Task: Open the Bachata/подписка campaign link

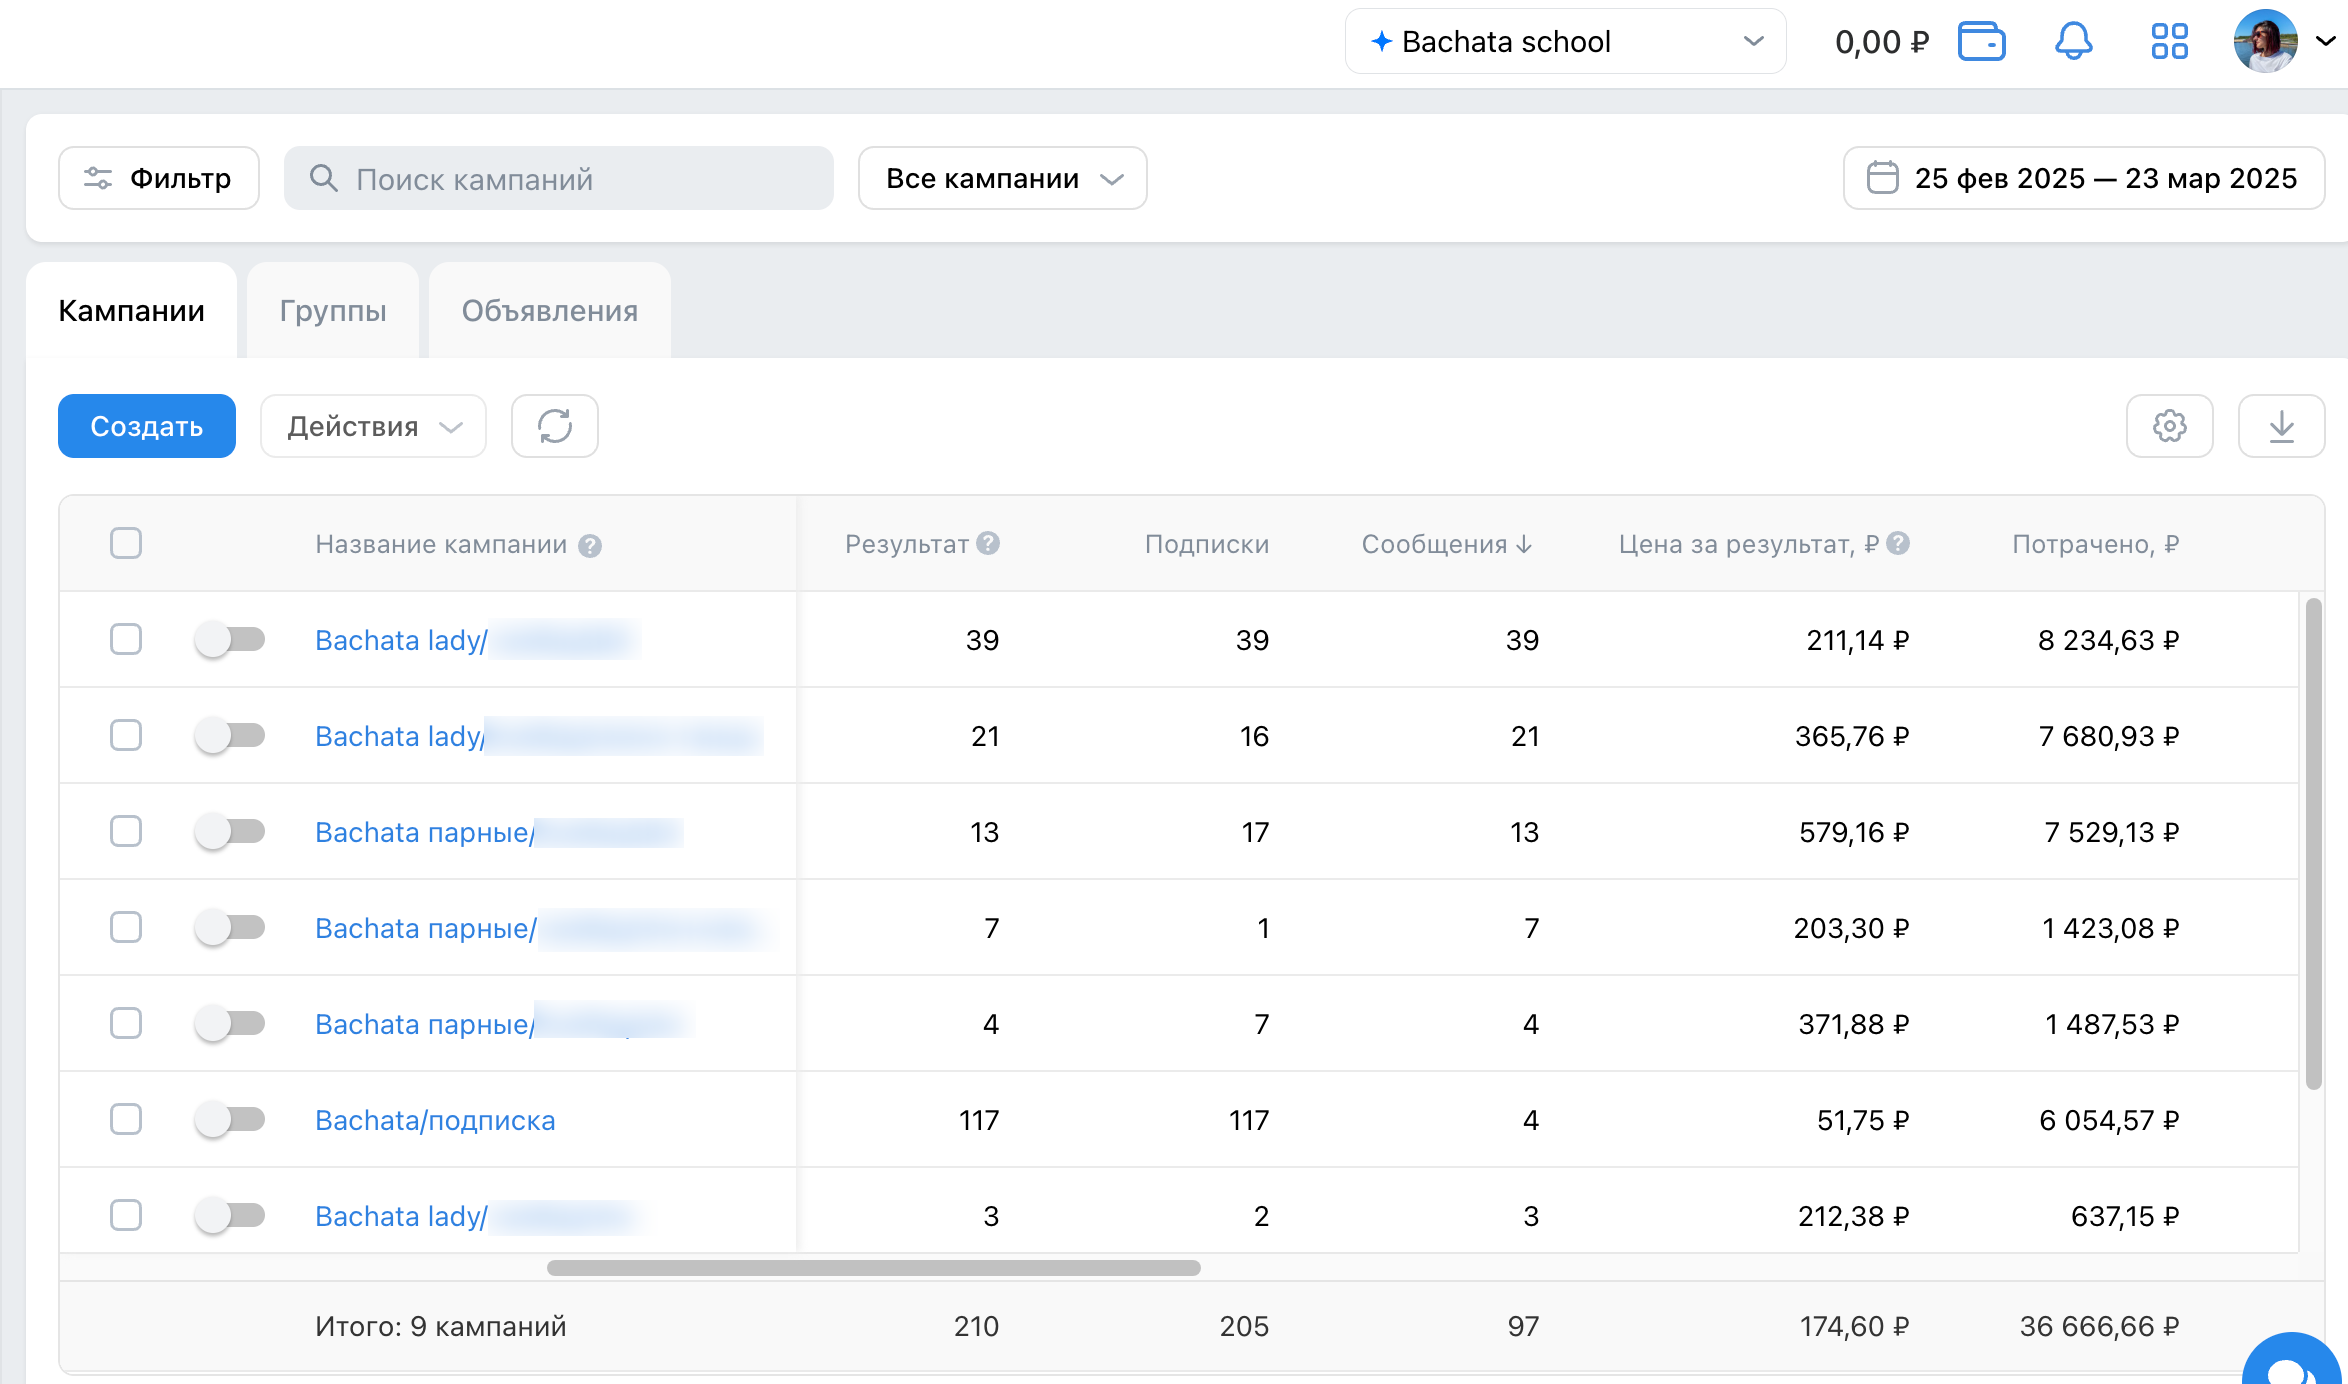Action: pyautogui.click(x=435, y=1120)
